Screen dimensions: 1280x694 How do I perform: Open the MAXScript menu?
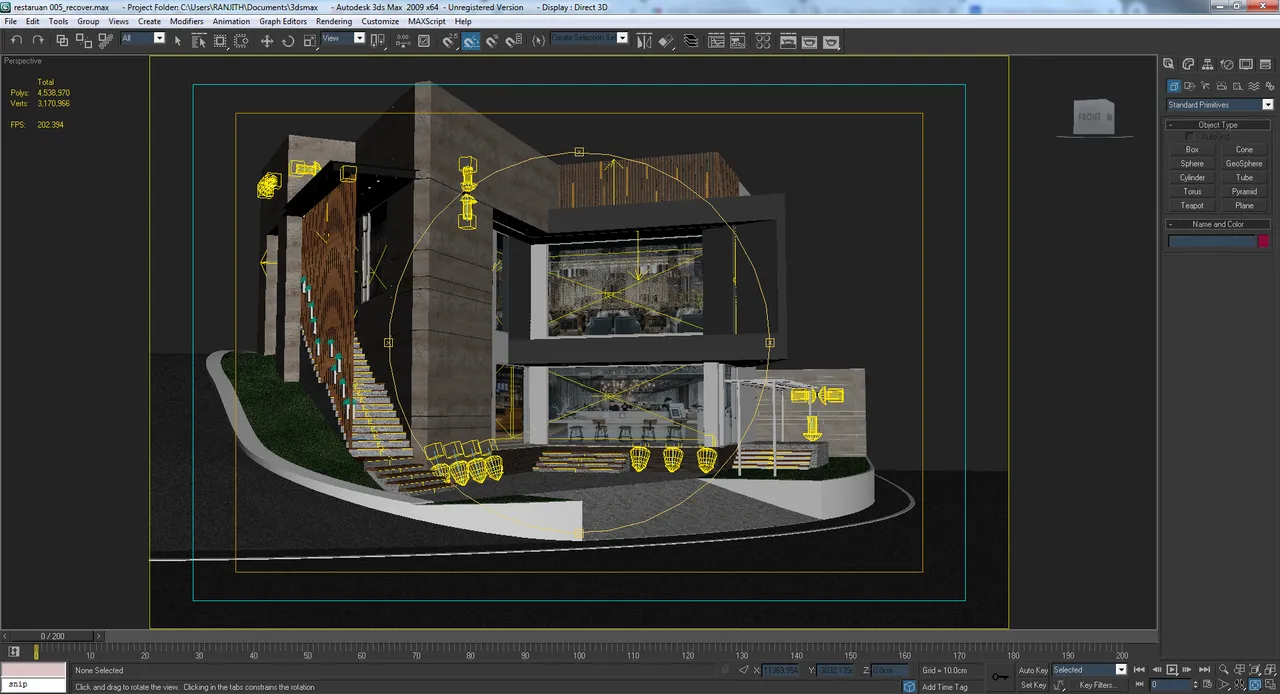(x=427, y=21)
